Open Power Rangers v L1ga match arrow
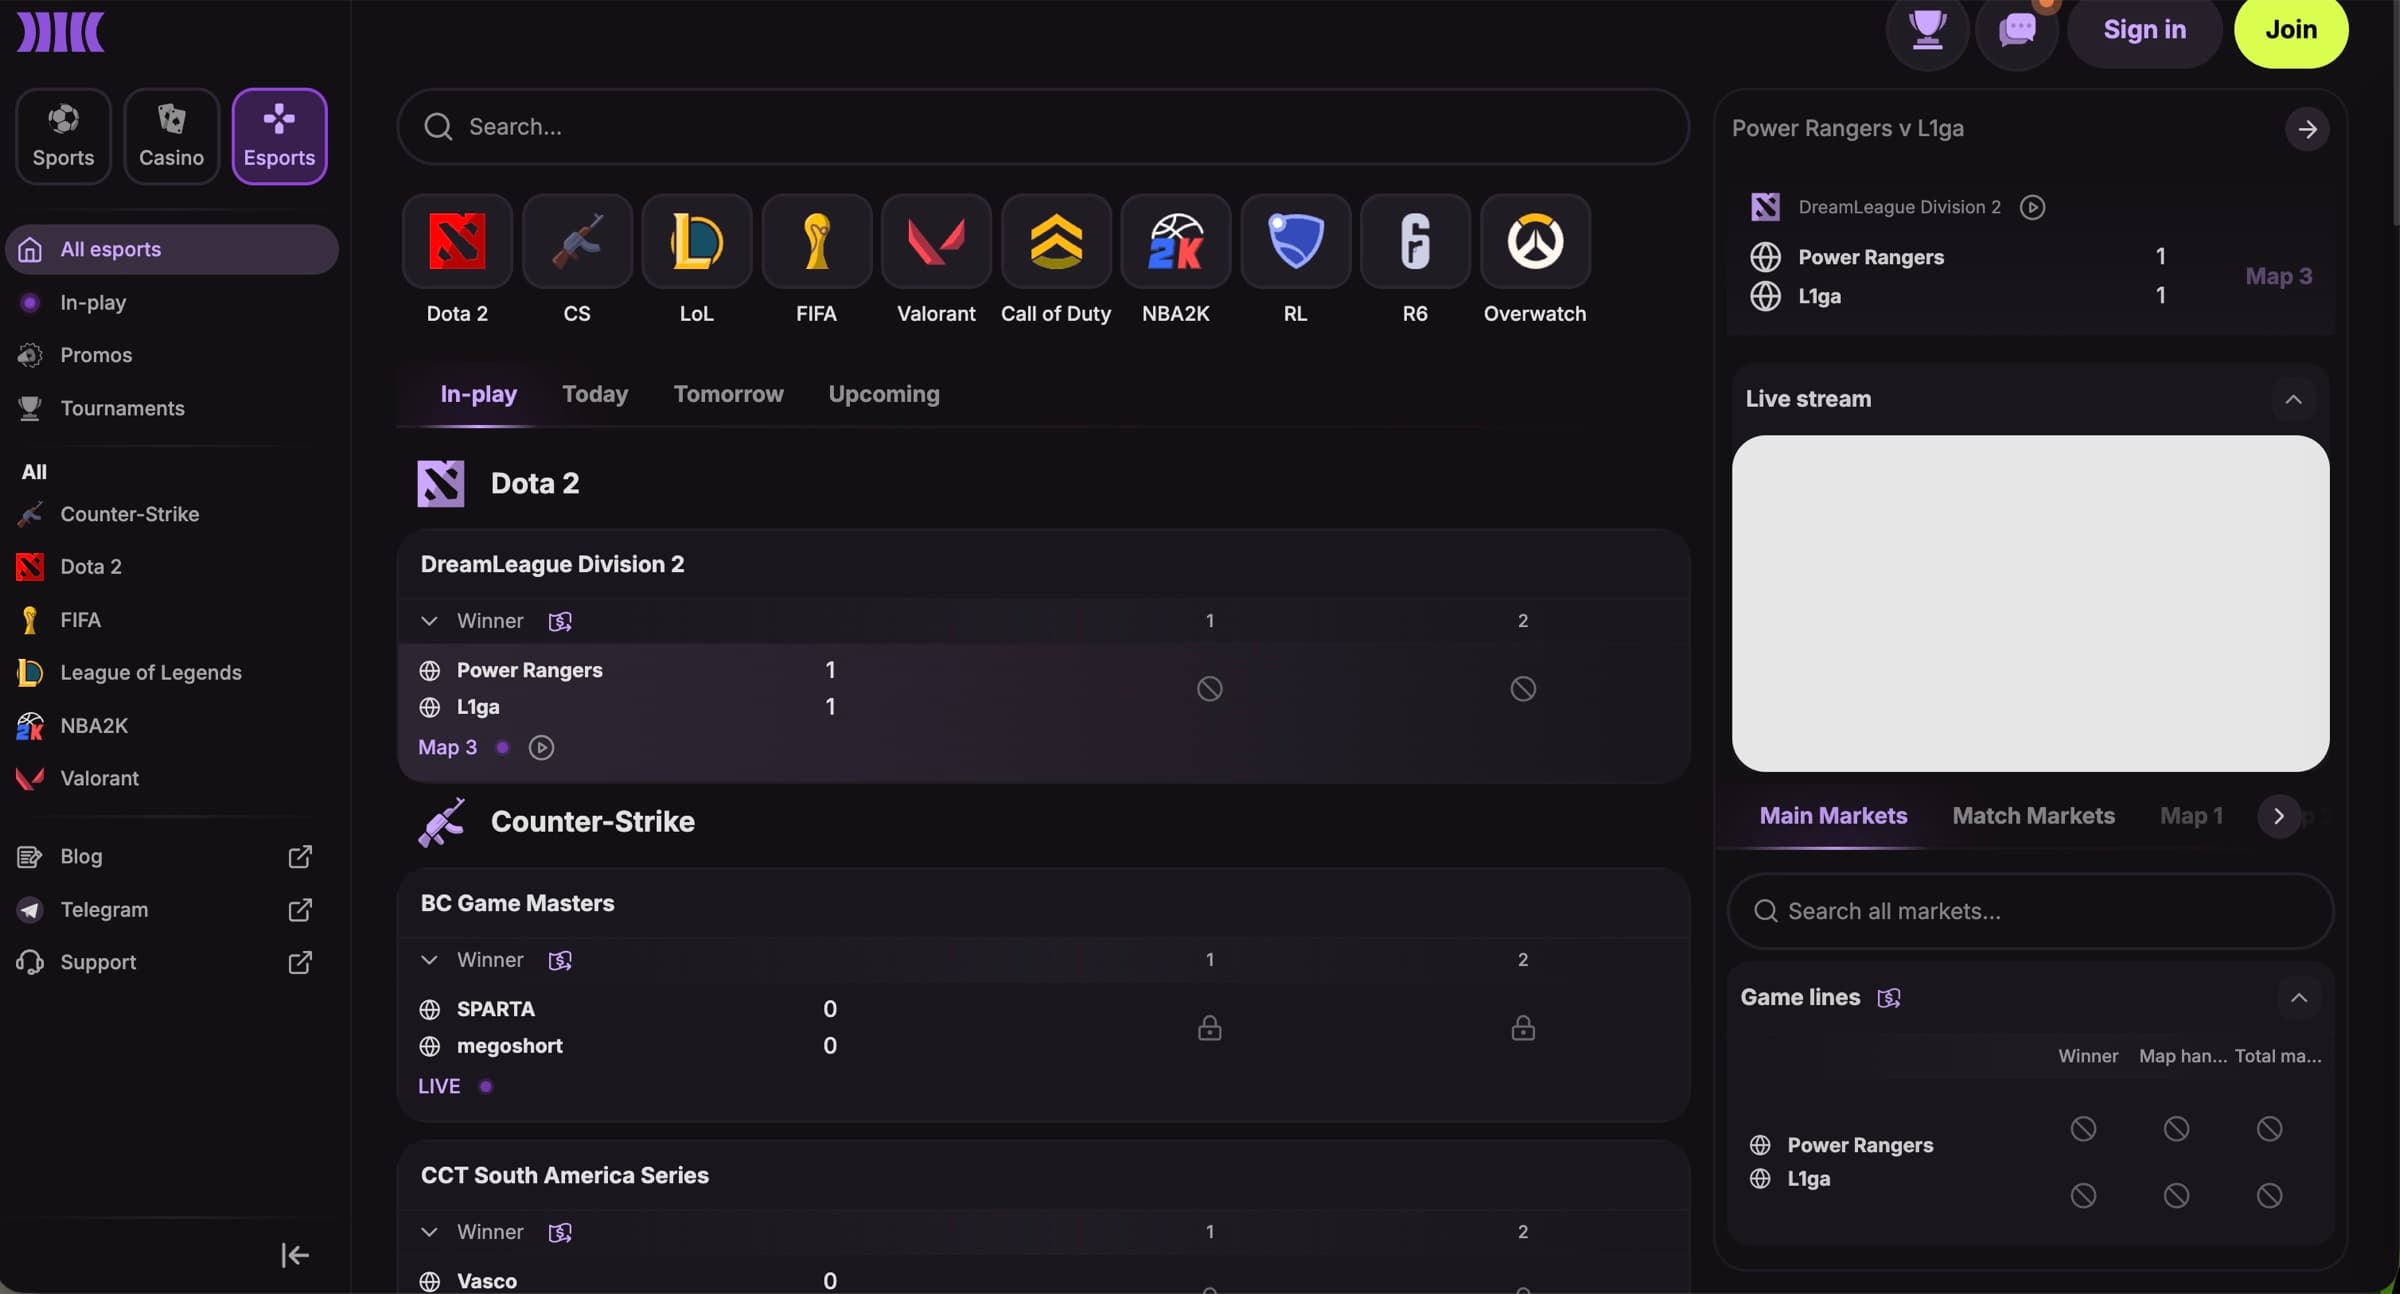This screenshot has height=1294, width=2400. pyautogui.click(x=2307, y=129)
